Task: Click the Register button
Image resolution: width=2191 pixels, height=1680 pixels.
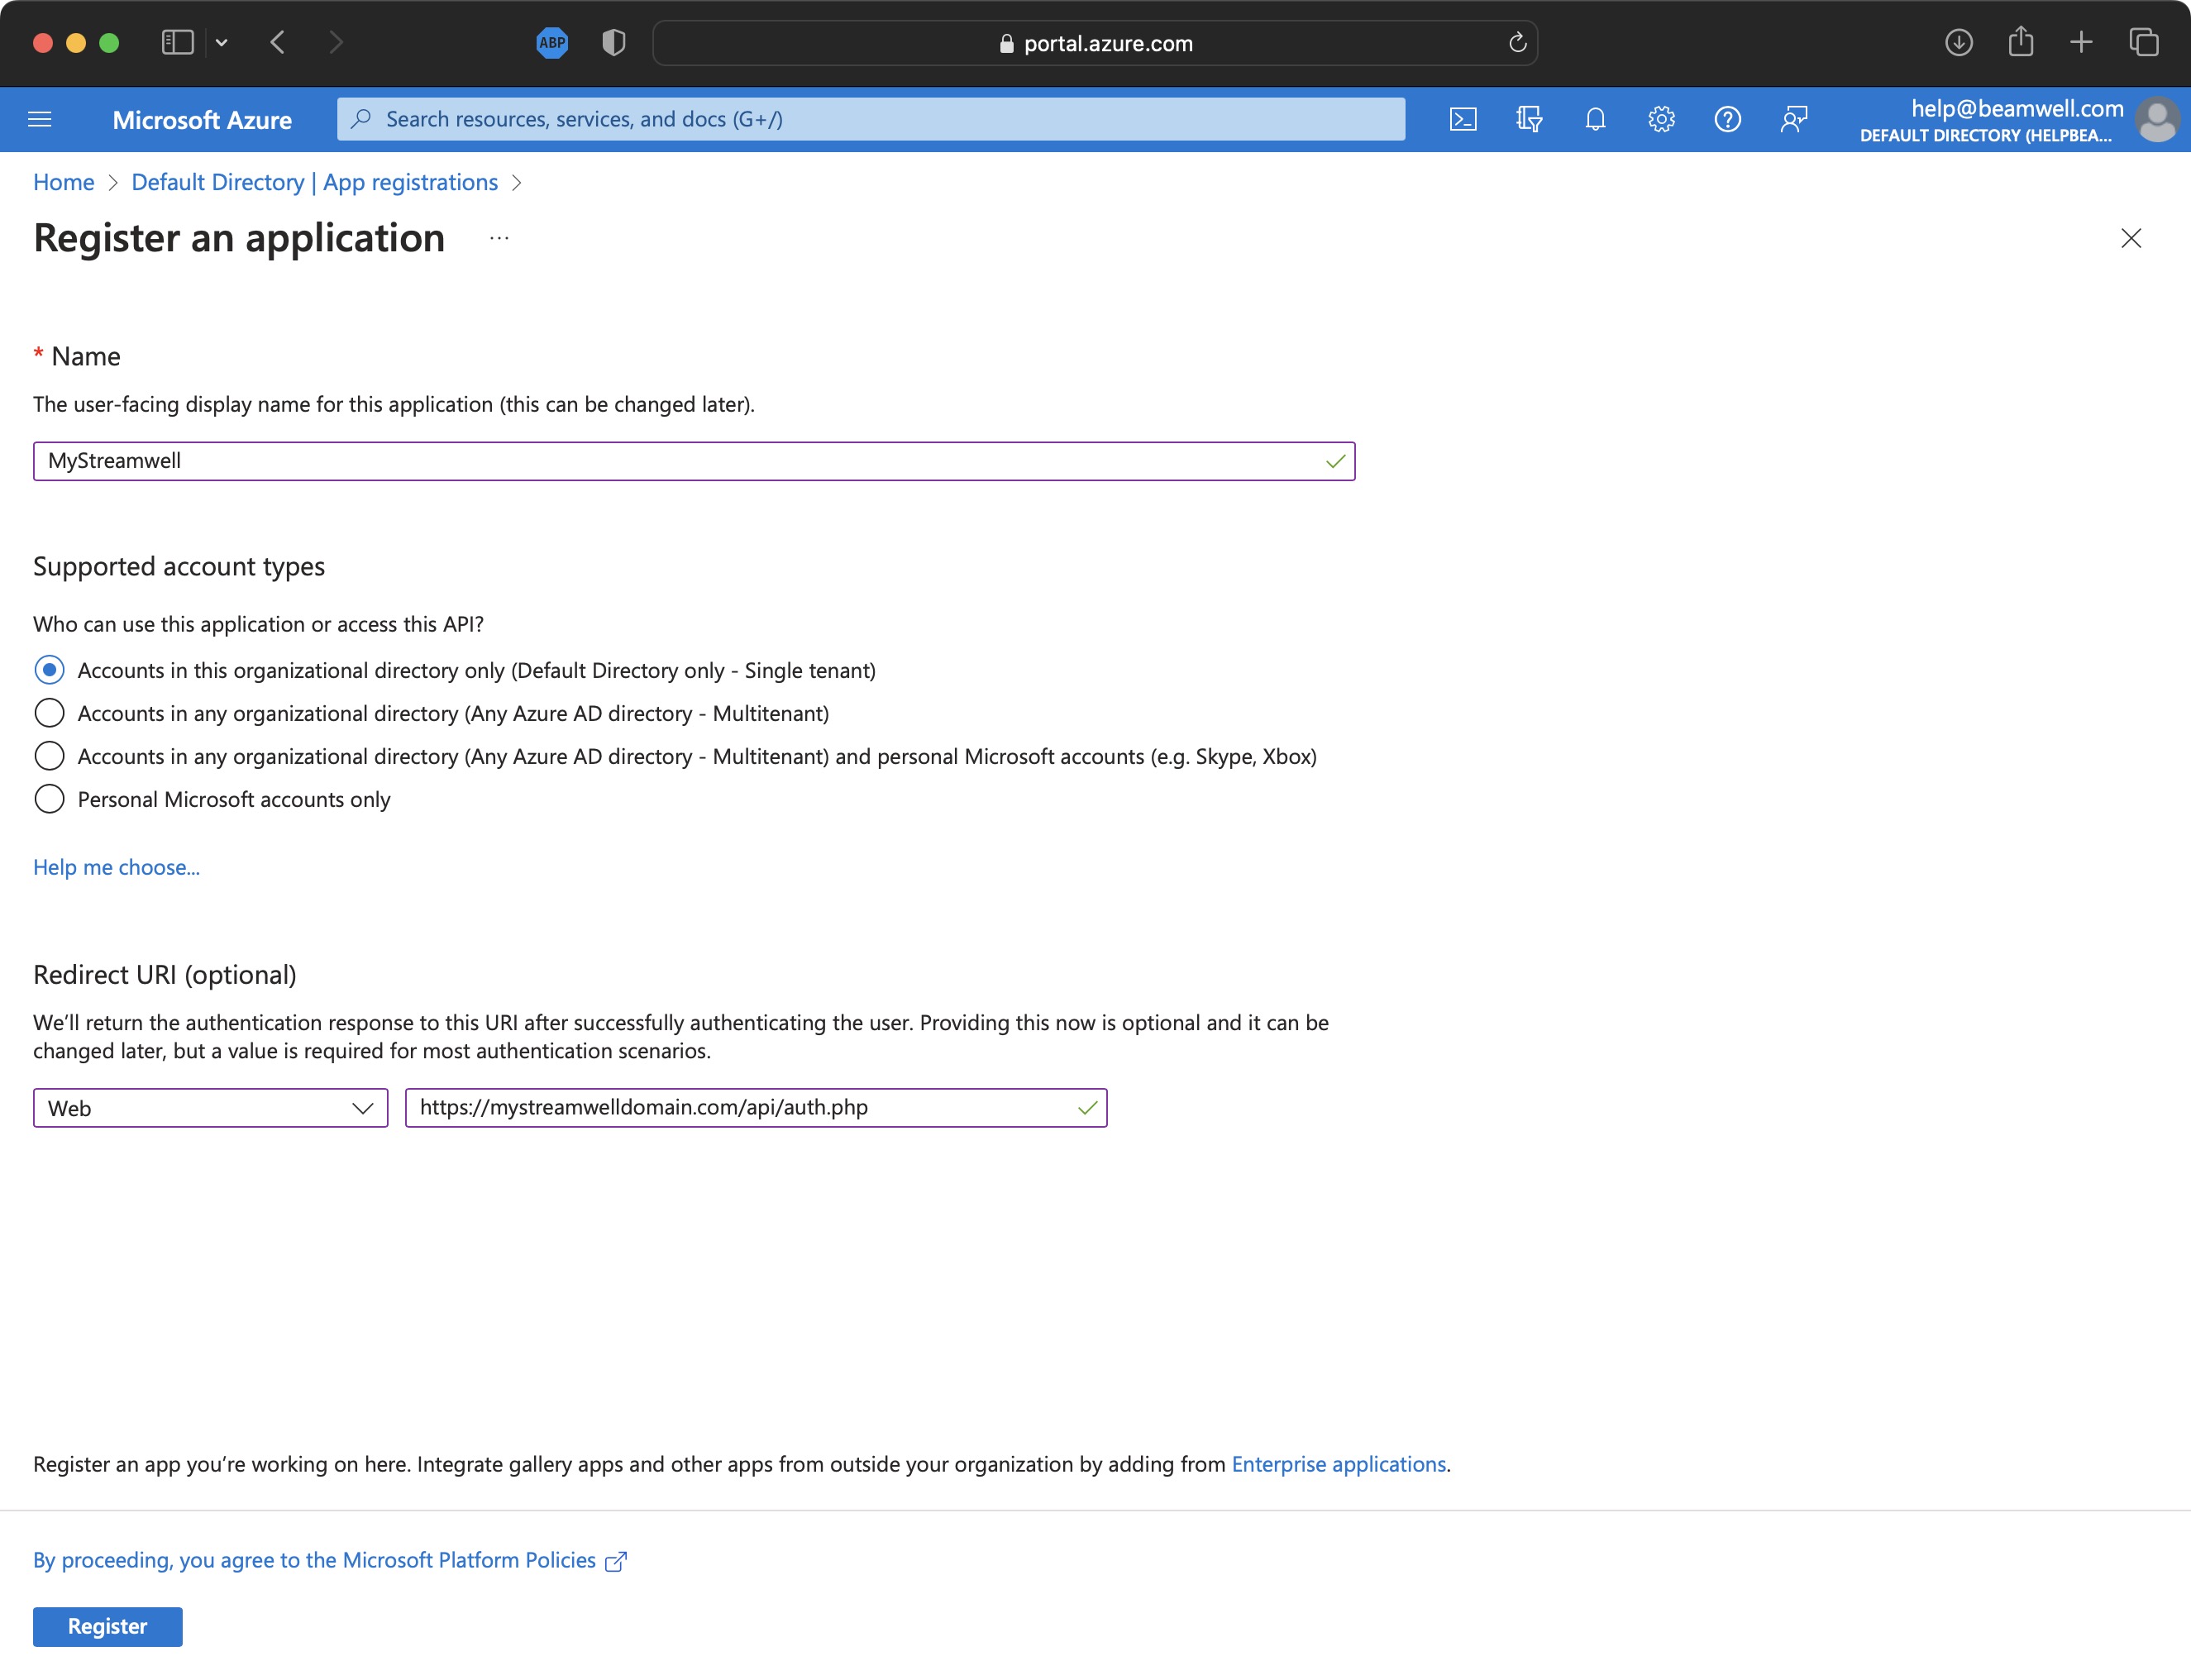Action: [x=107, y=1626]
